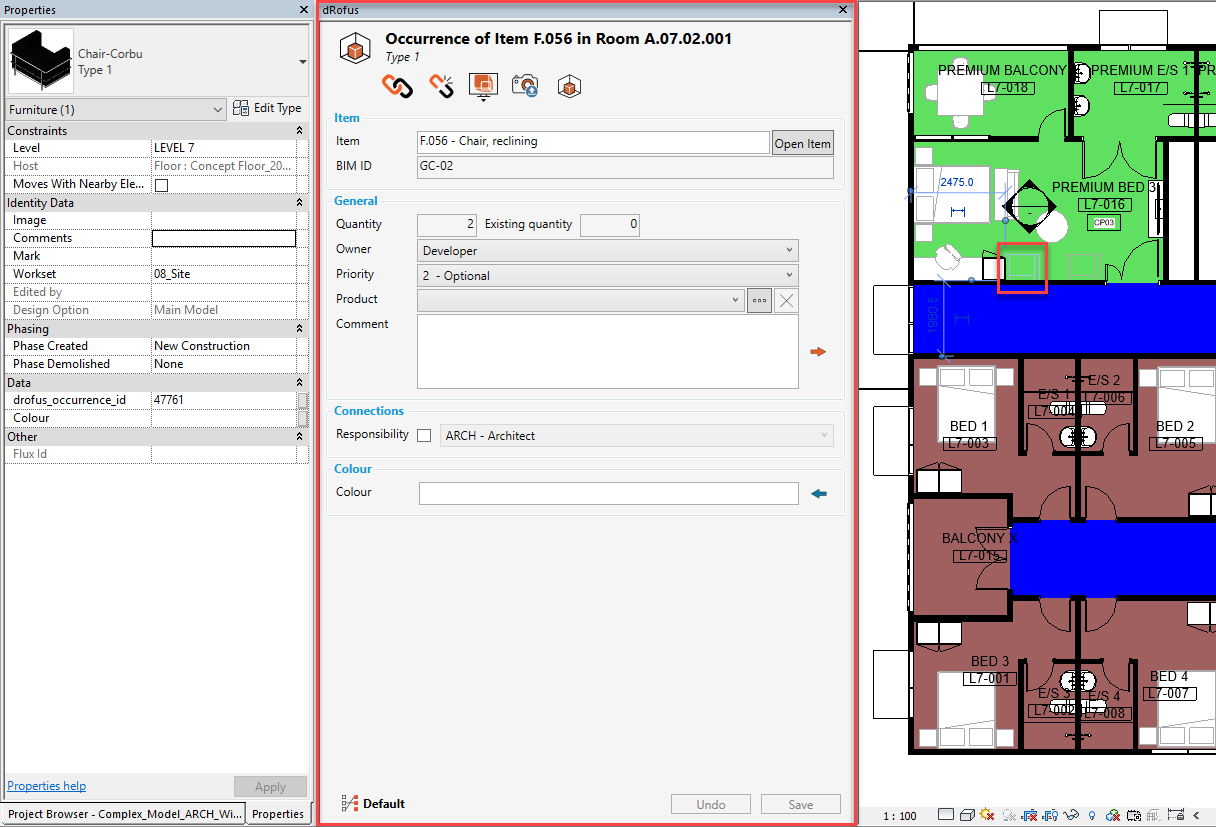Click the link occurrence icon in dRofus

point(397,86)
